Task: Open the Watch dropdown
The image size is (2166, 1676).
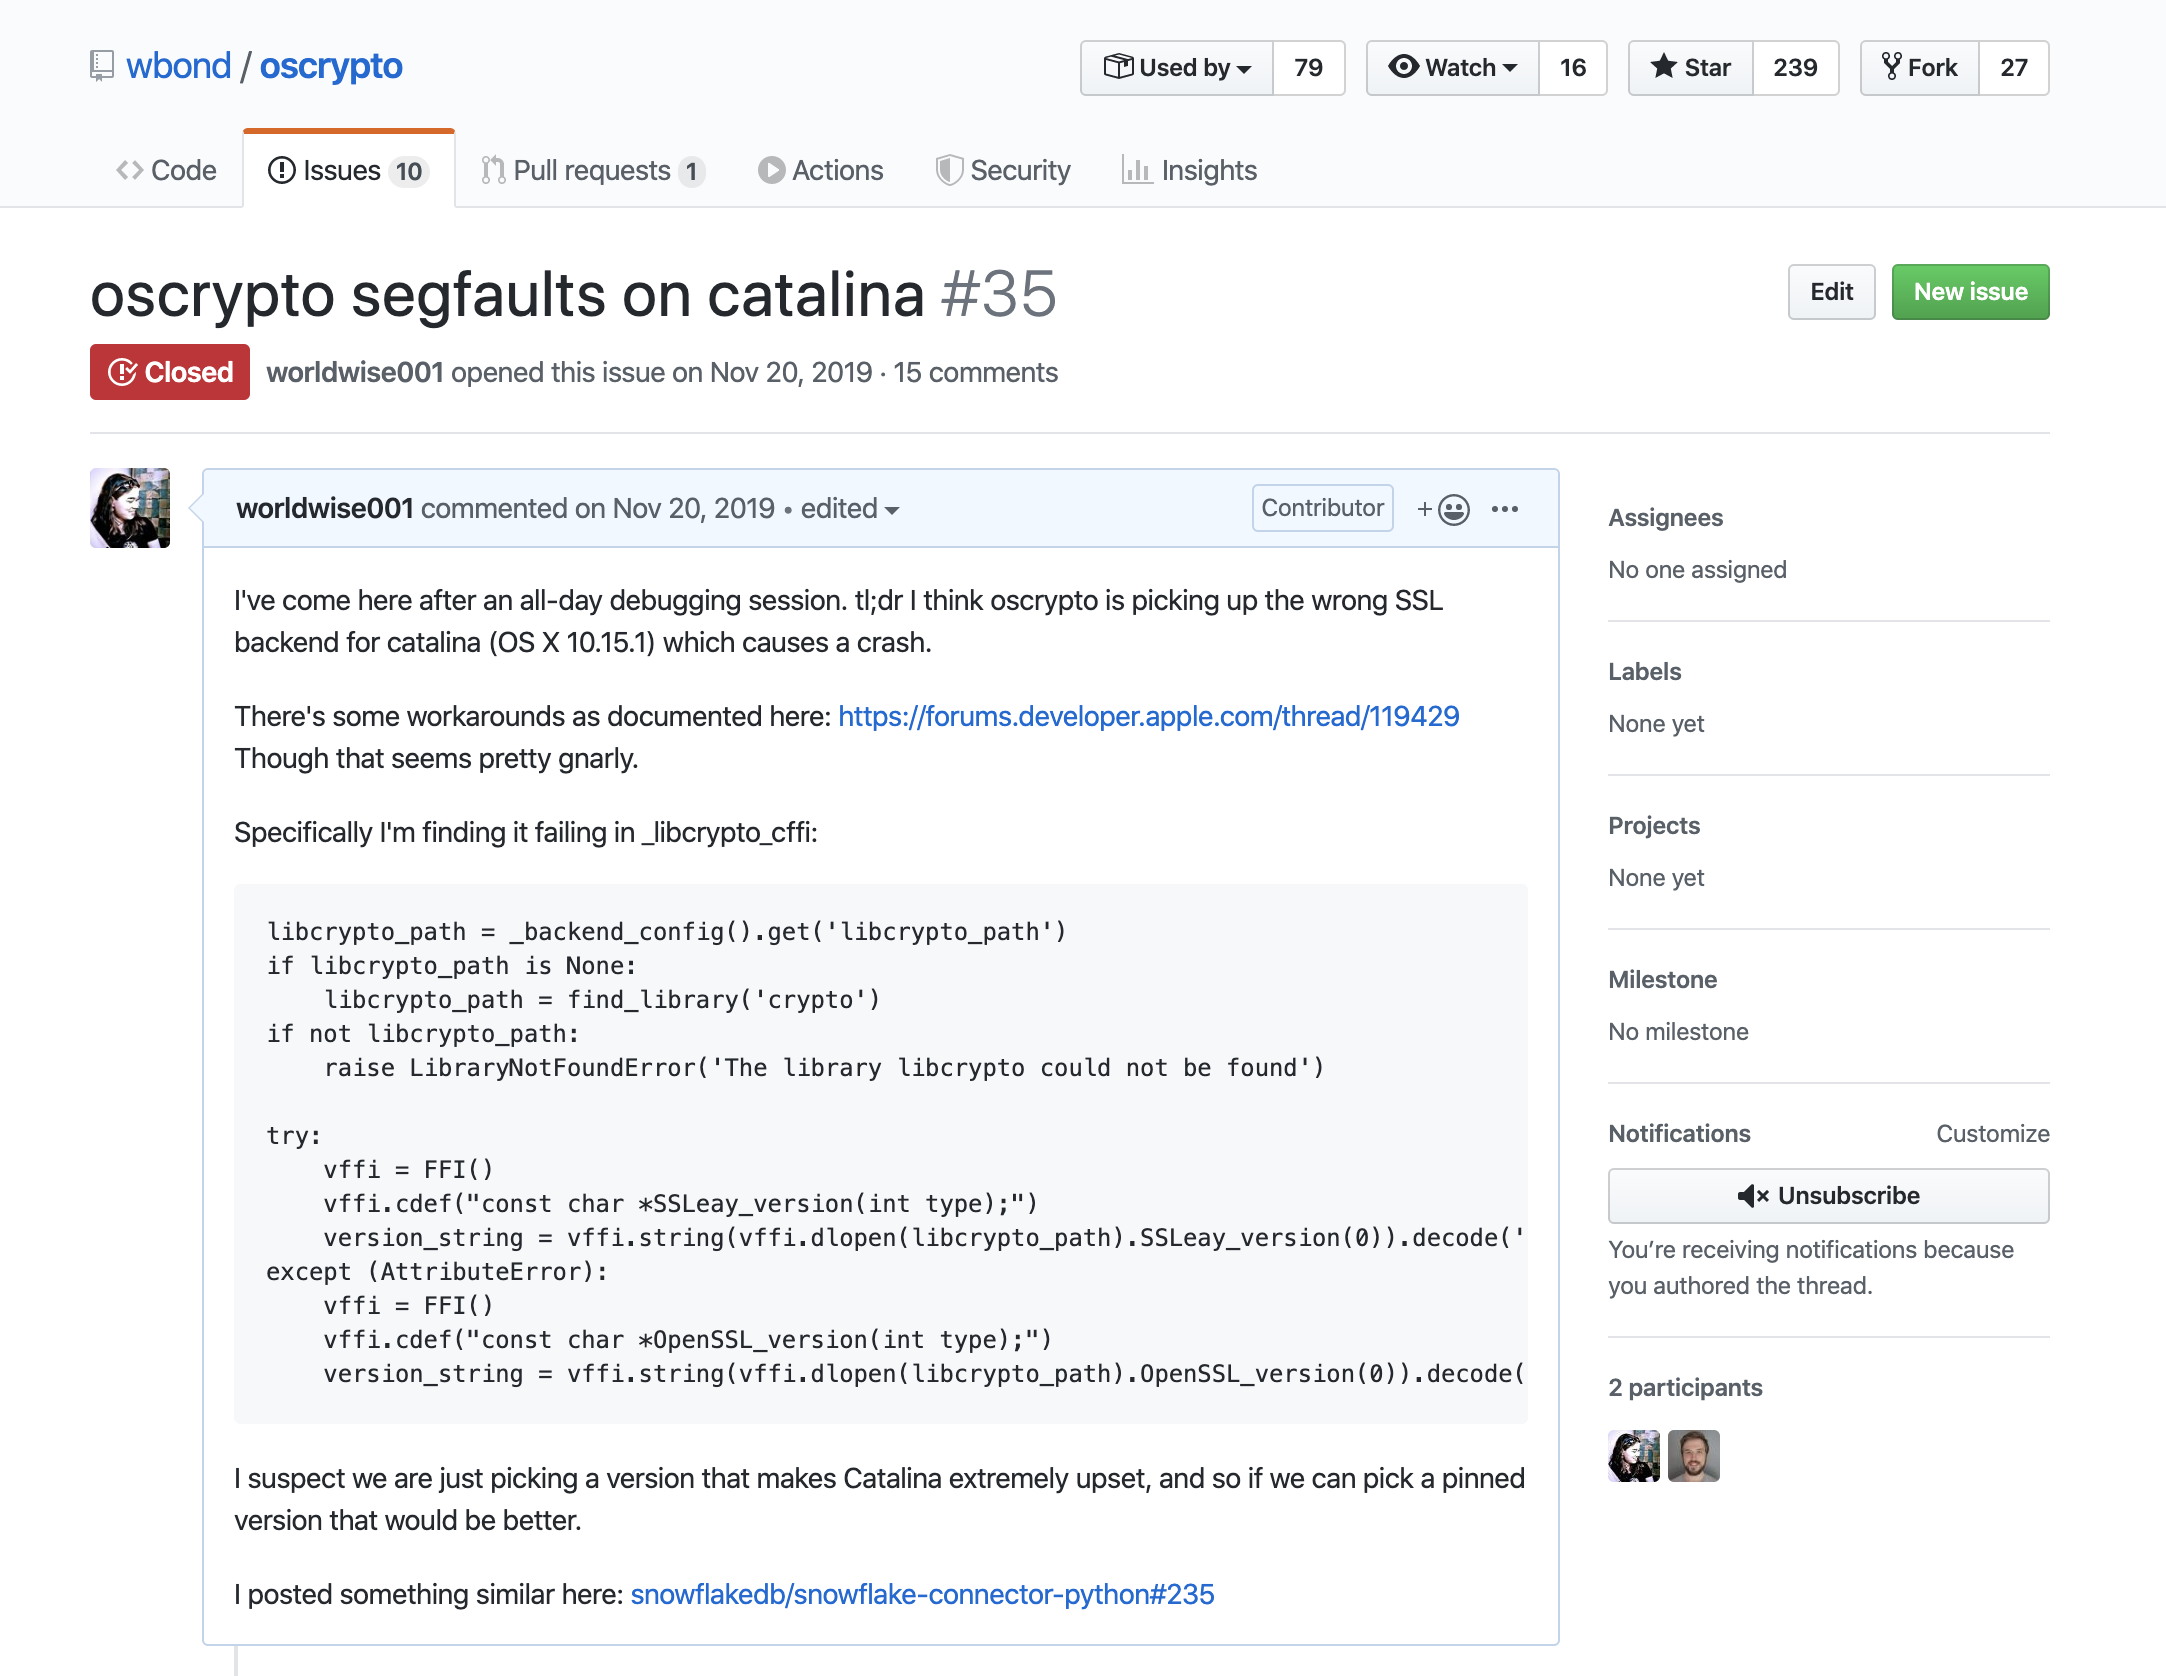Action: [x=1452, y=68]
